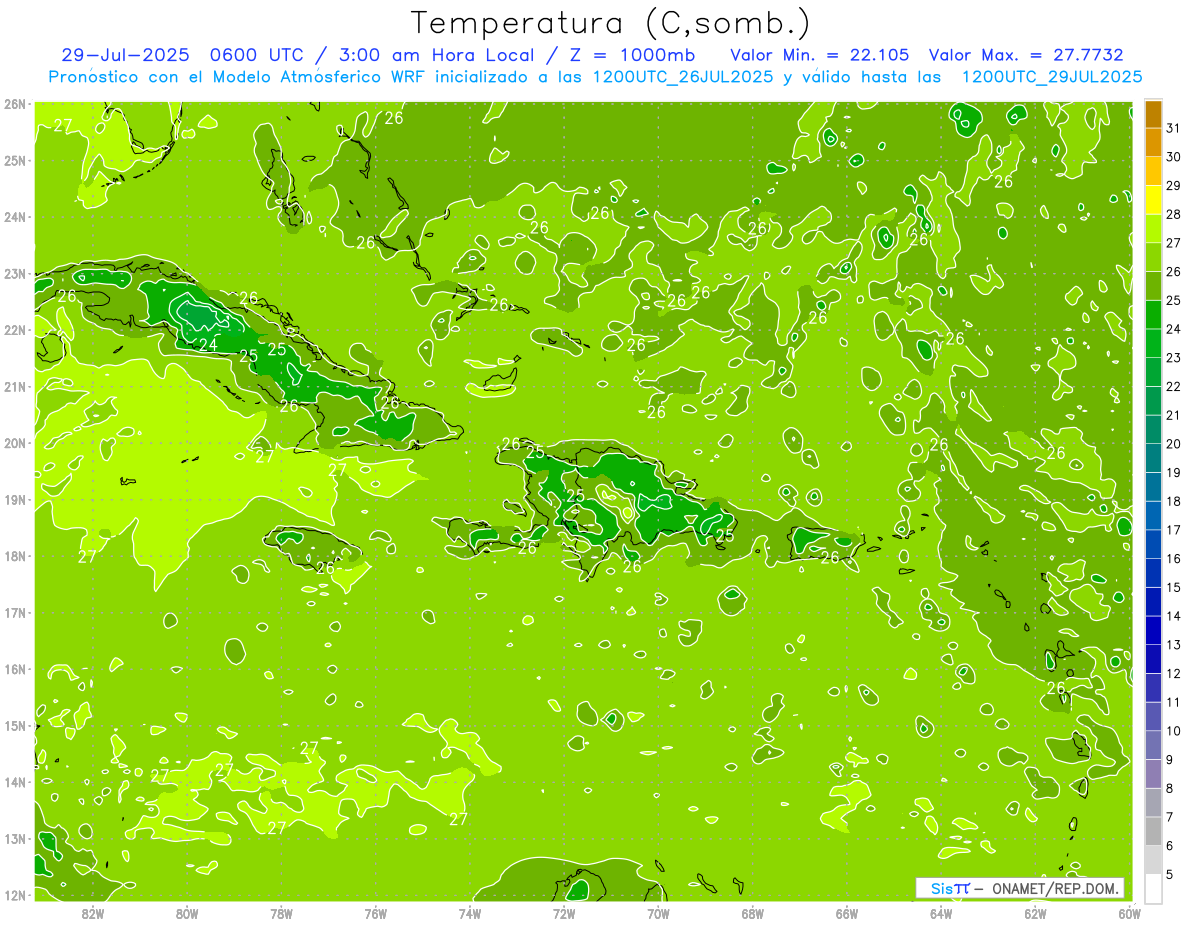The image size is (1200, 927).
Task: Click the latitude axis label 26N
Action: tap(15, 104)
